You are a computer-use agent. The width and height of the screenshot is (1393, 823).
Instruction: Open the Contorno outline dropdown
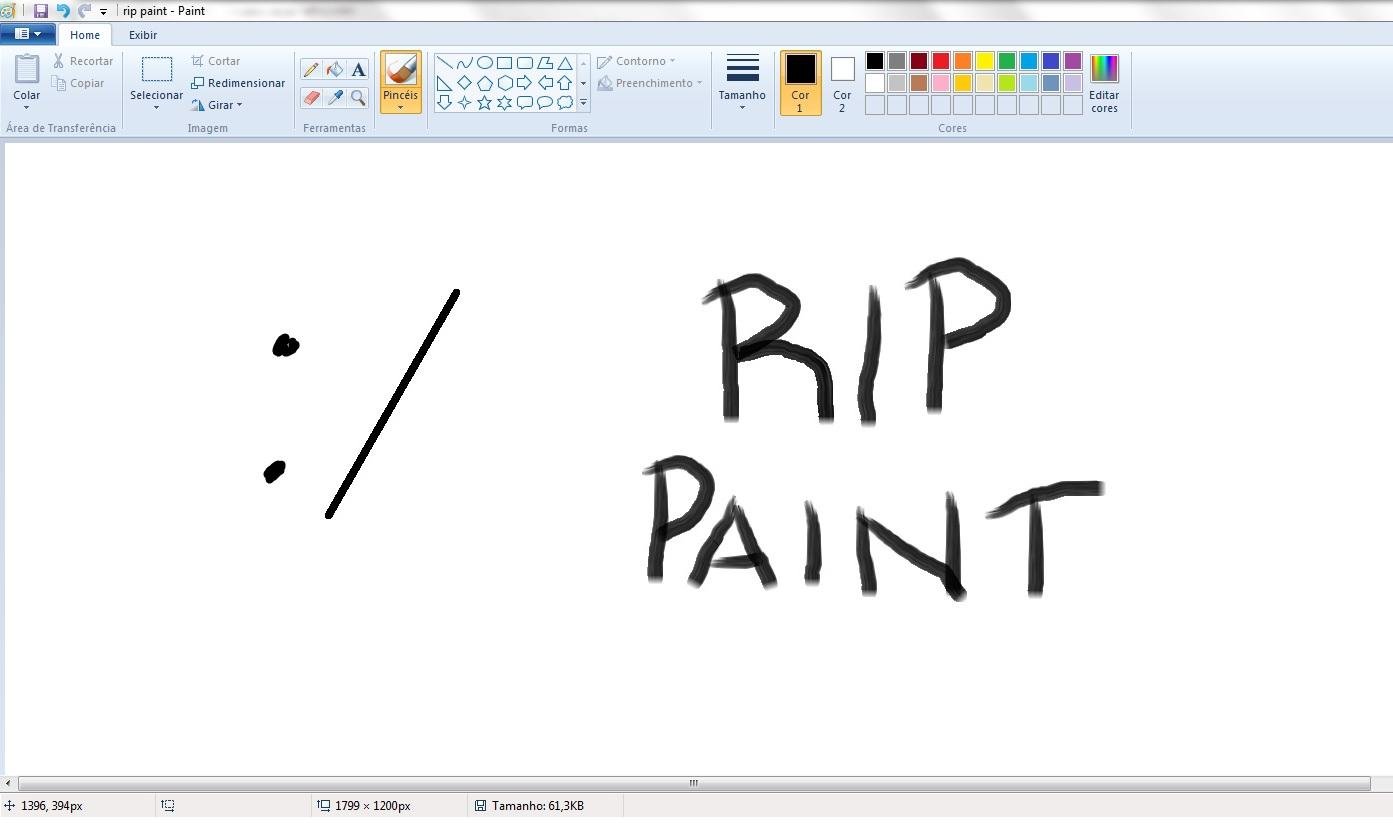pos(636,61)
